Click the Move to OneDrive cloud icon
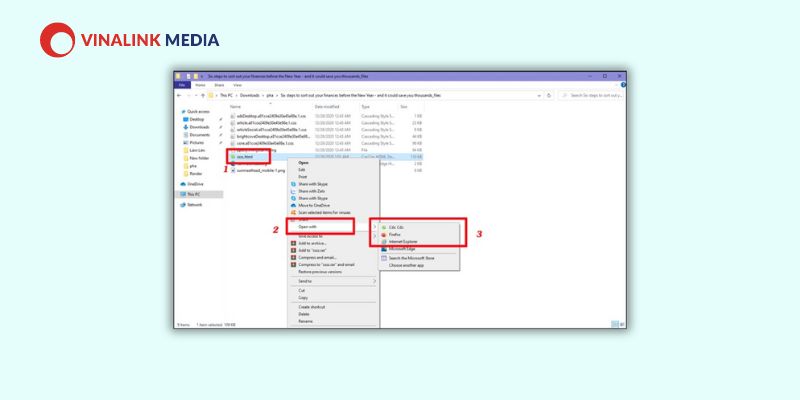 click(293, 205)
